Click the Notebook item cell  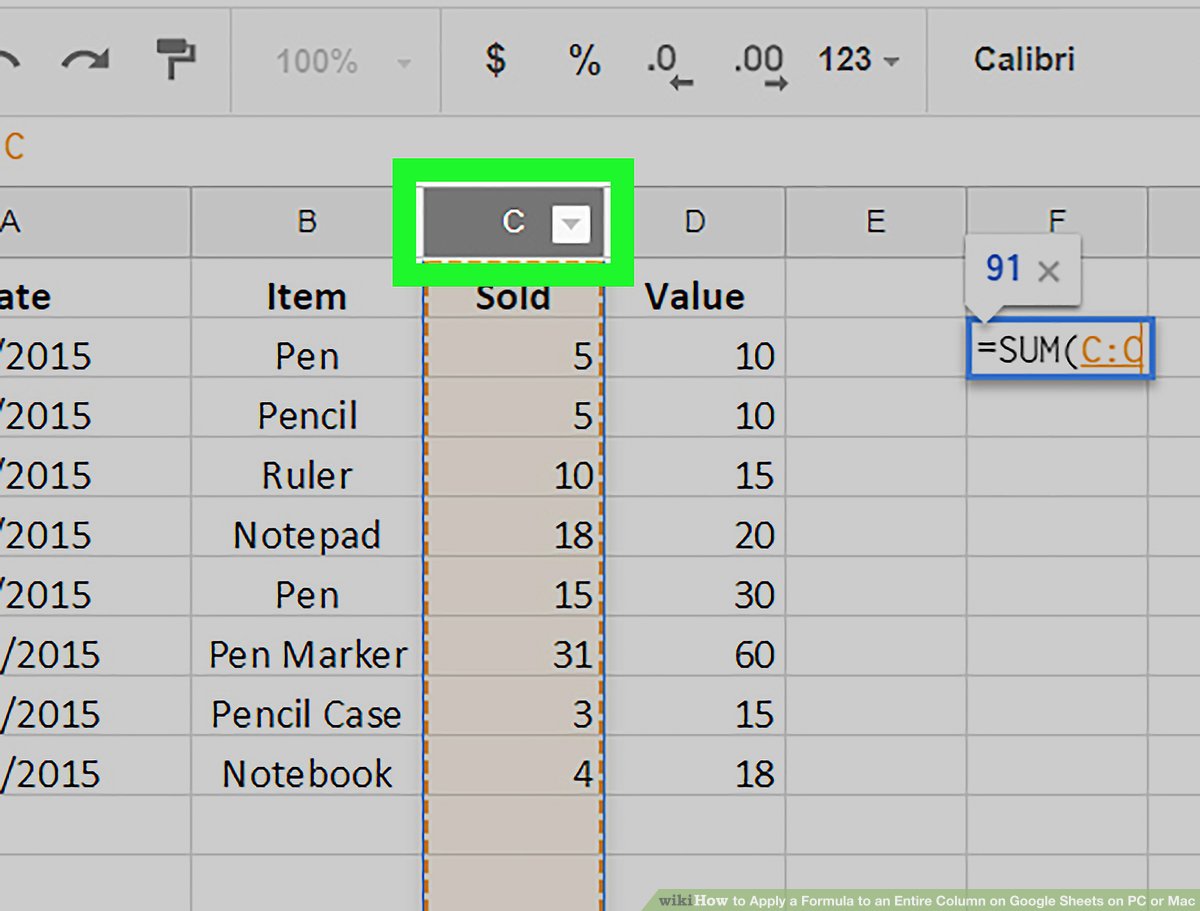(306, 774)
